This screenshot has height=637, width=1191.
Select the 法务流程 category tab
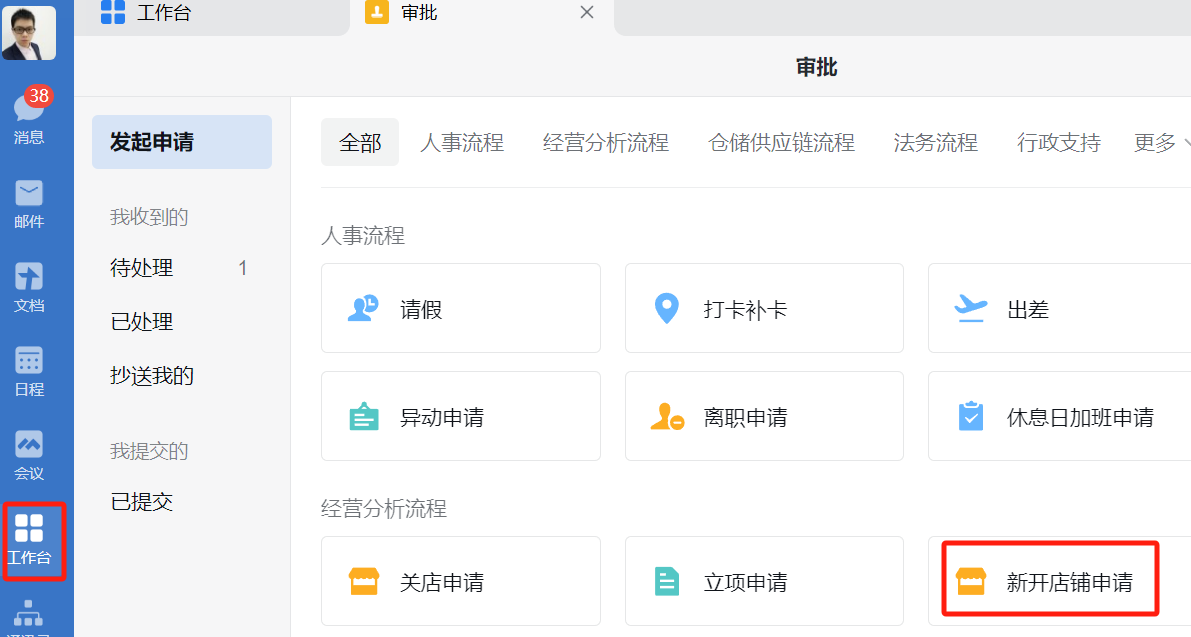point(936,142)
